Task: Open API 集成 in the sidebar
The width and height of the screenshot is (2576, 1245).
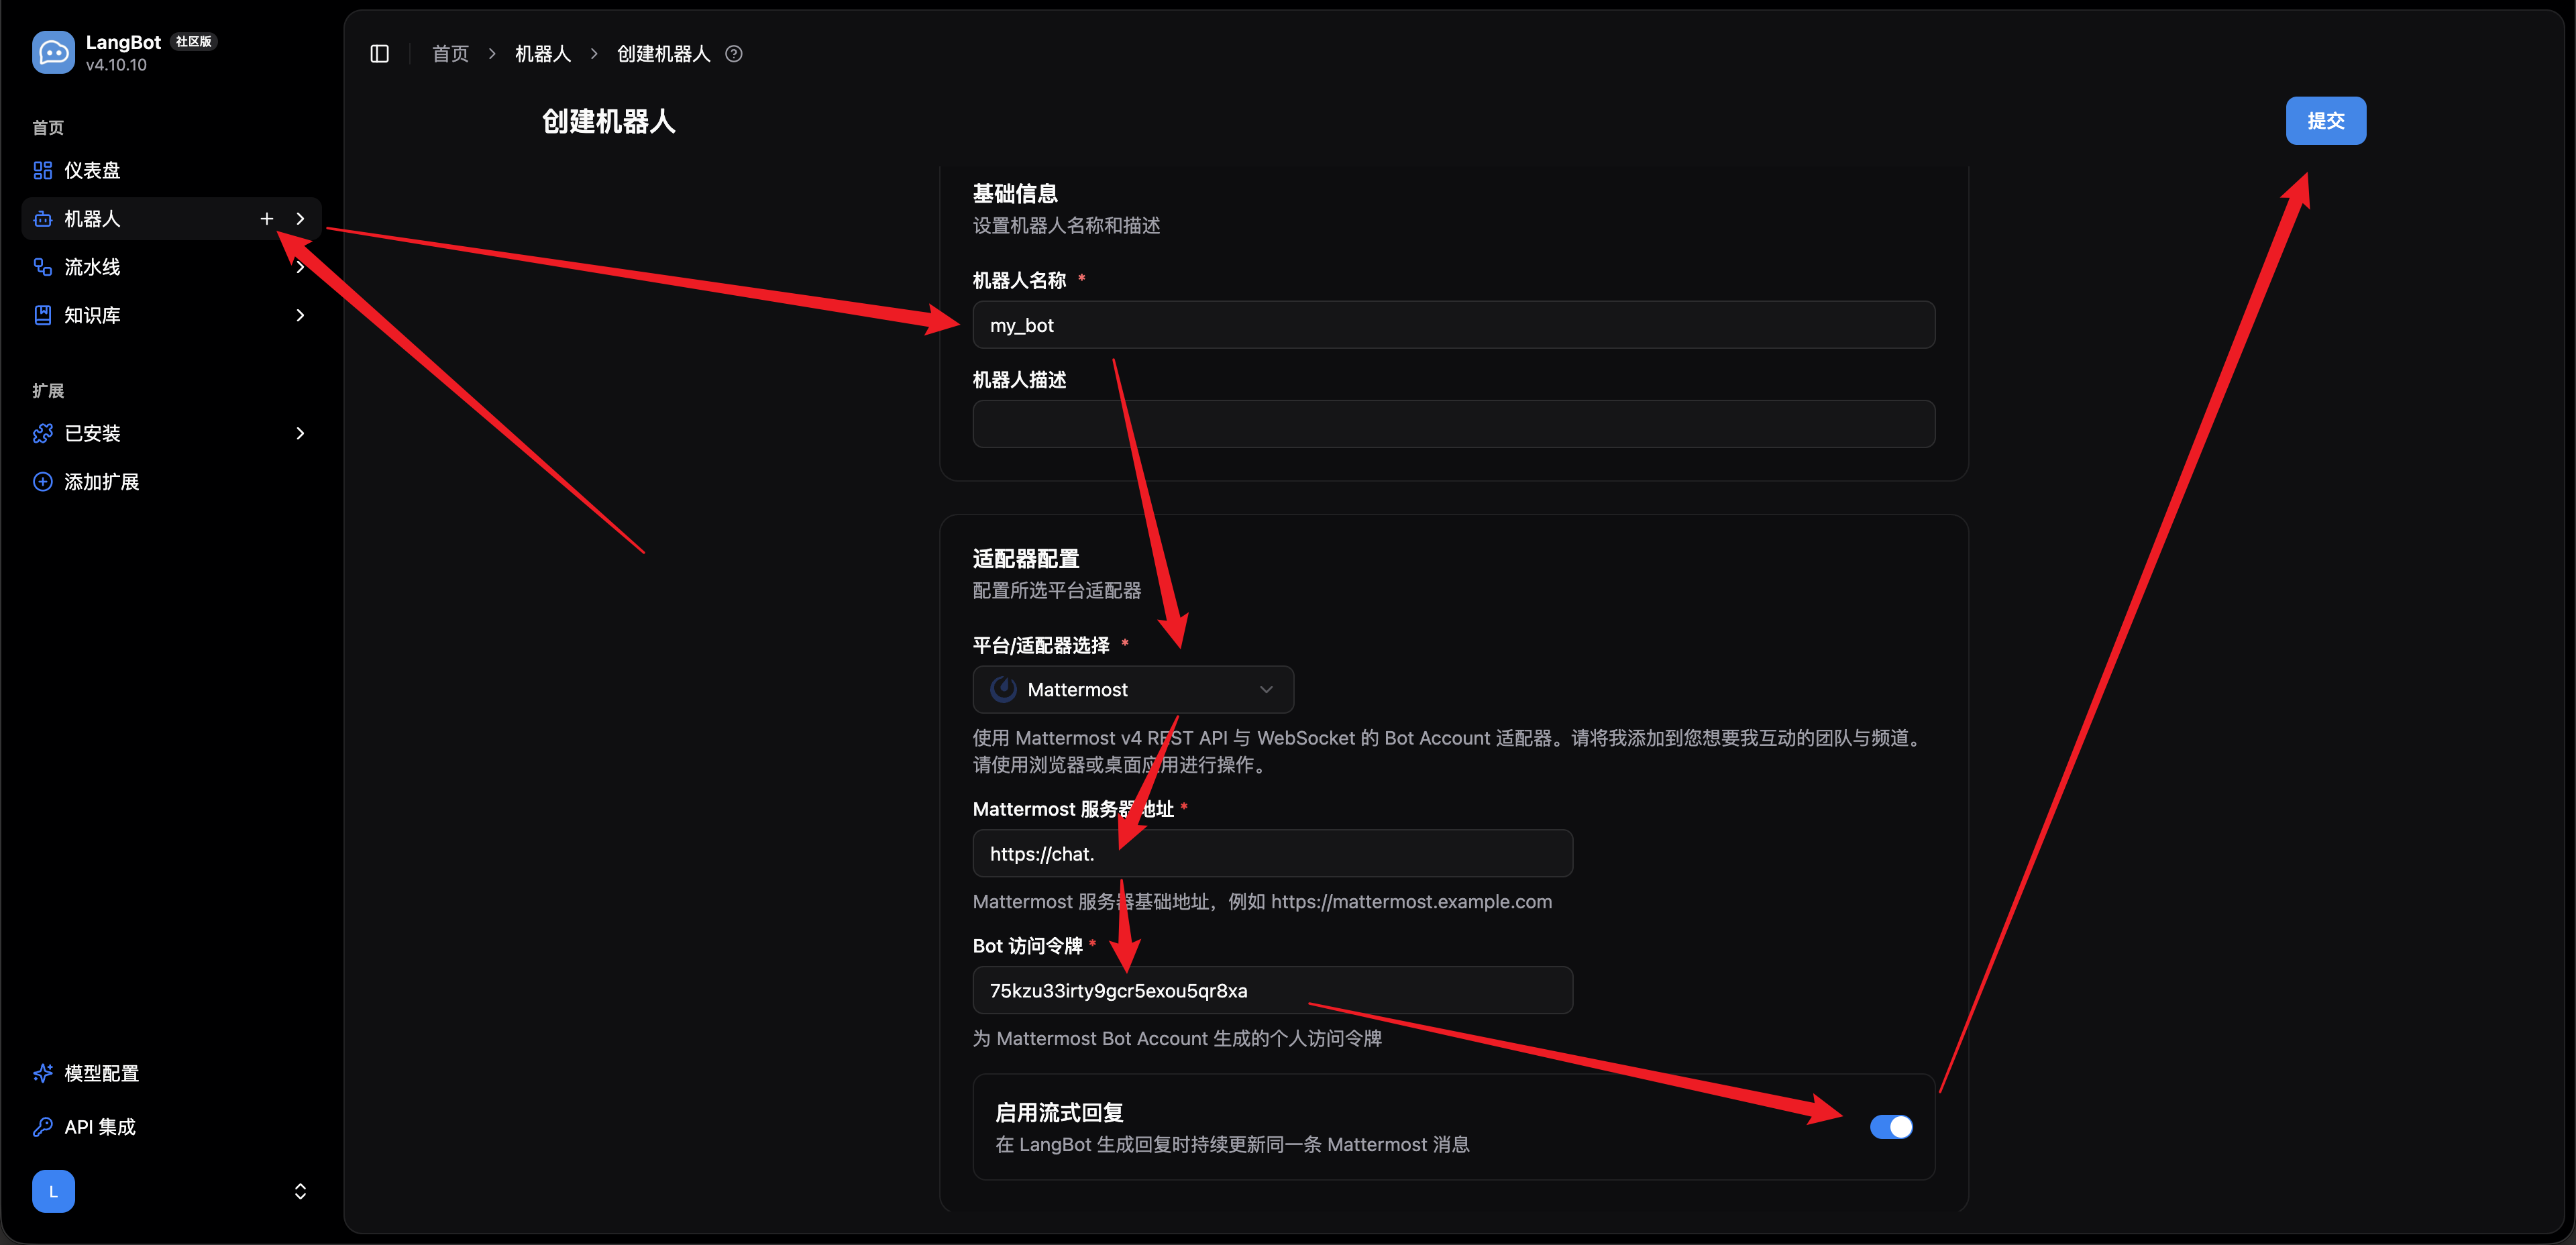Action: pyautogui.click(x=171, y=1127)
